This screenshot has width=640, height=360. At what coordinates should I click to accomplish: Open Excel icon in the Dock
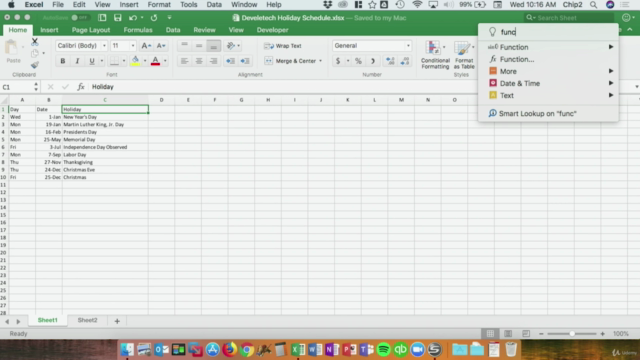(298, 349)
